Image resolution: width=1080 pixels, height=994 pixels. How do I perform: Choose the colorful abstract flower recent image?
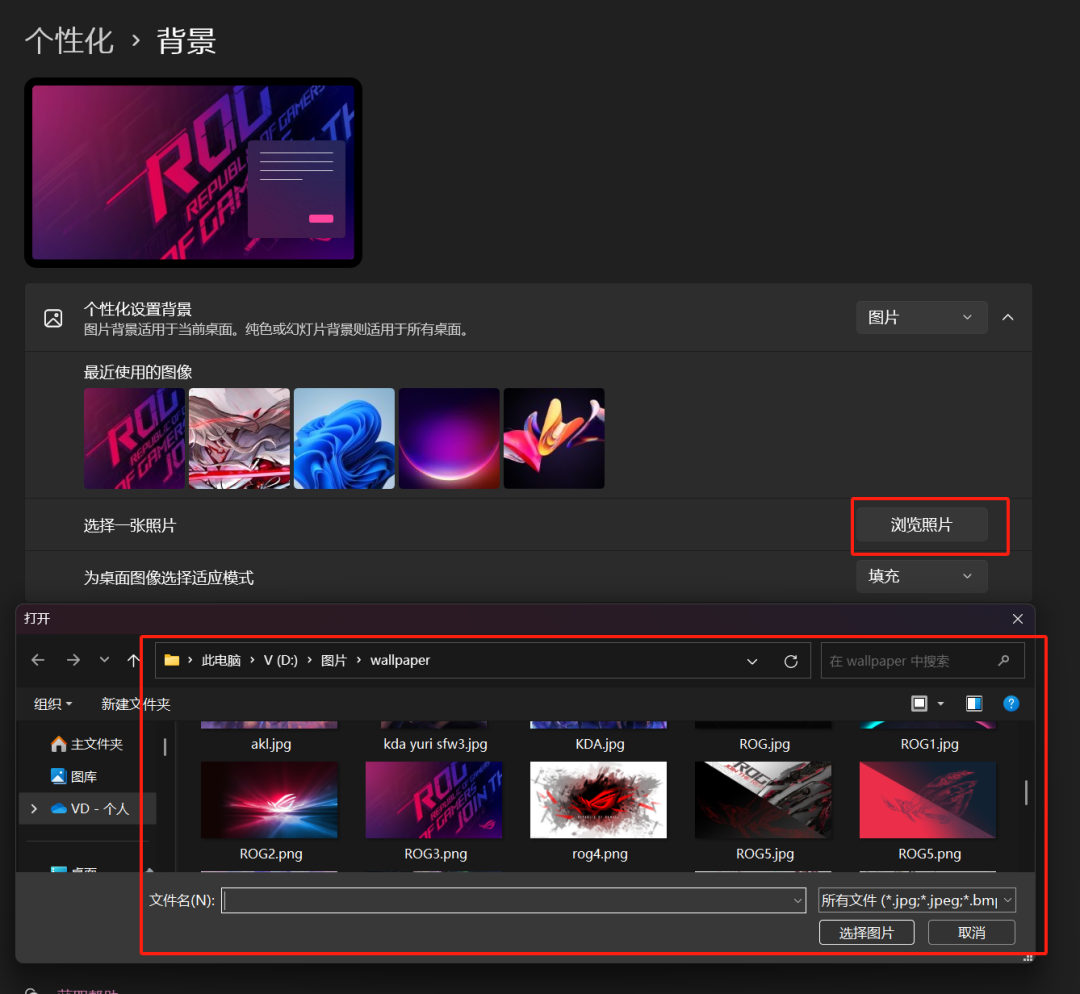554,438
